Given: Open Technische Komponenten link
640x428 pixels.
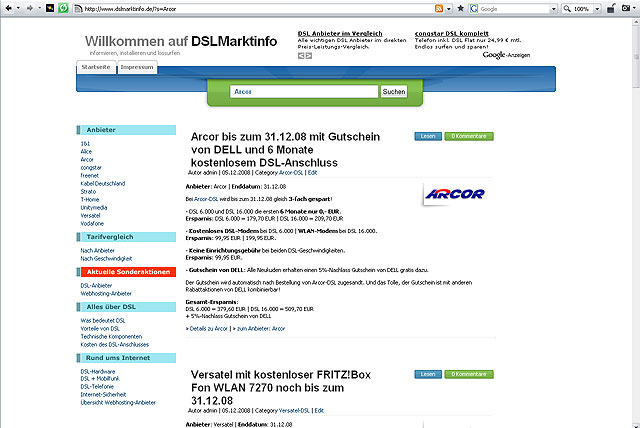Looking at the screenshot, I should [111, 337].
